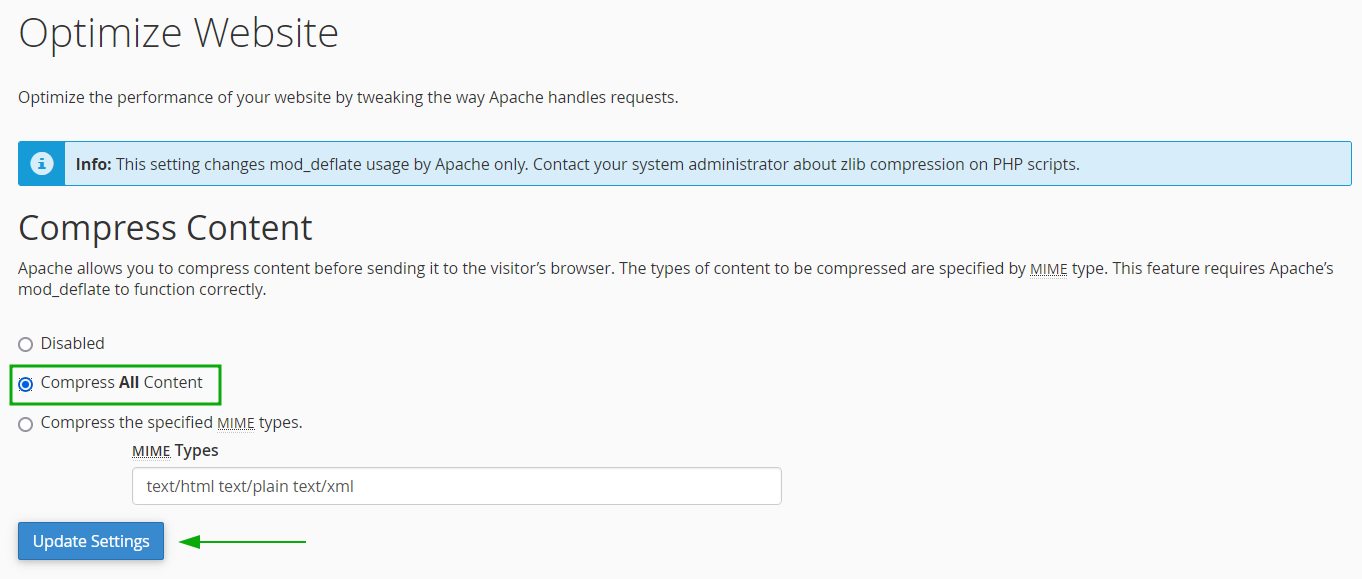Click the sentence about tweaking Apache requests
This screenshot has width=1362, height=579.
pyautogui.click(x=348, y=98)
